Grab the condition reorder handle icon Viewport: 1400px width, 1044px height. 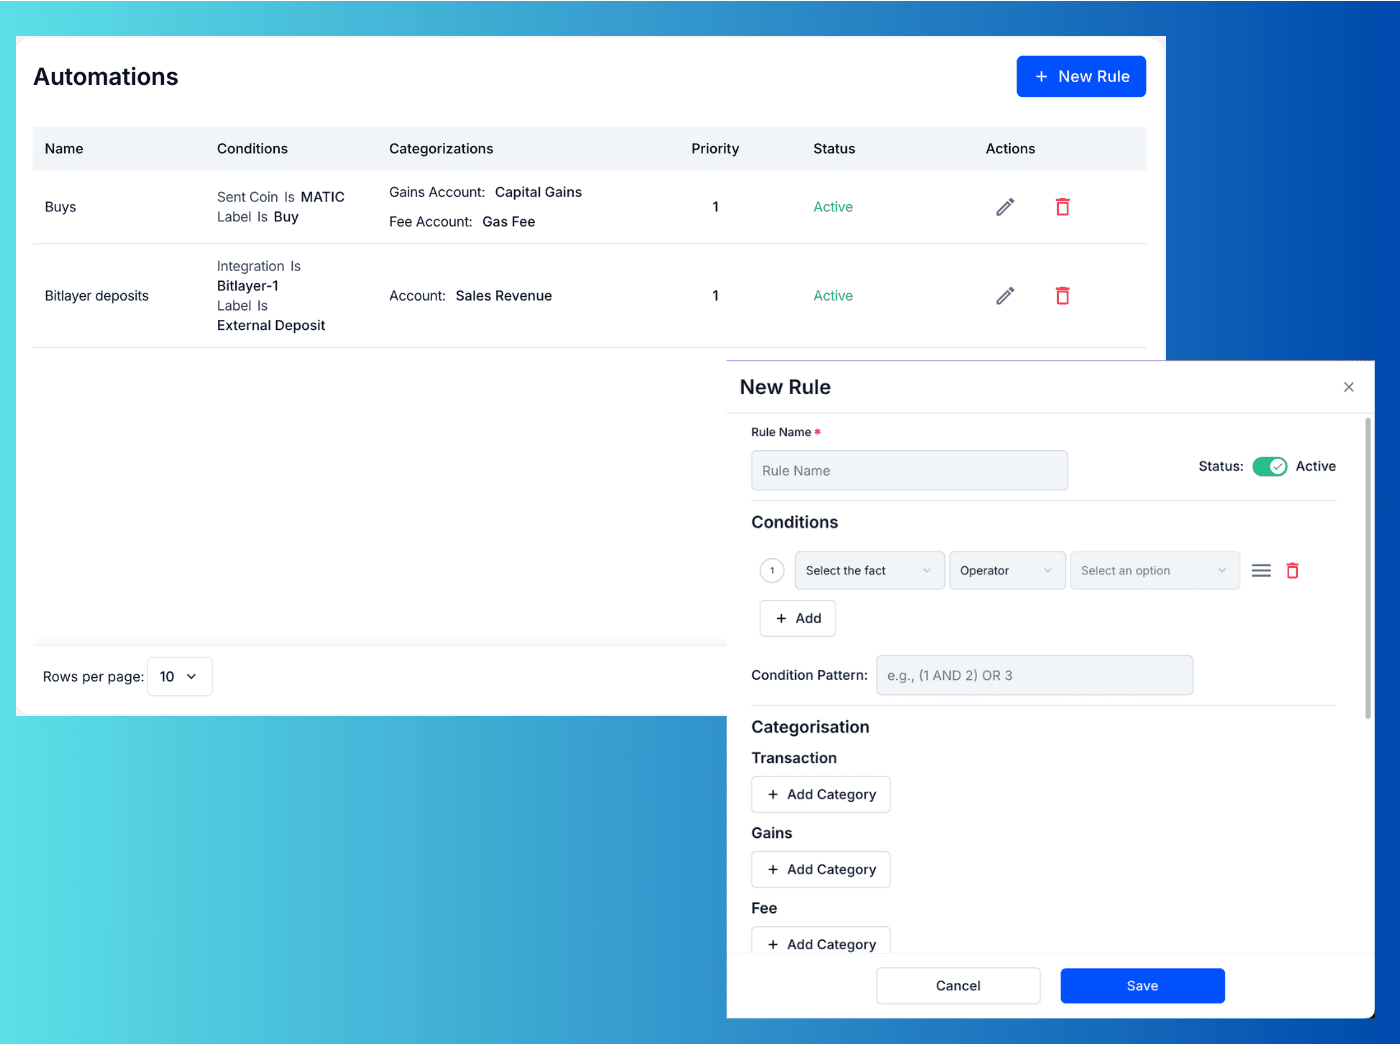pyautogui.click(x=1261, y=571)
